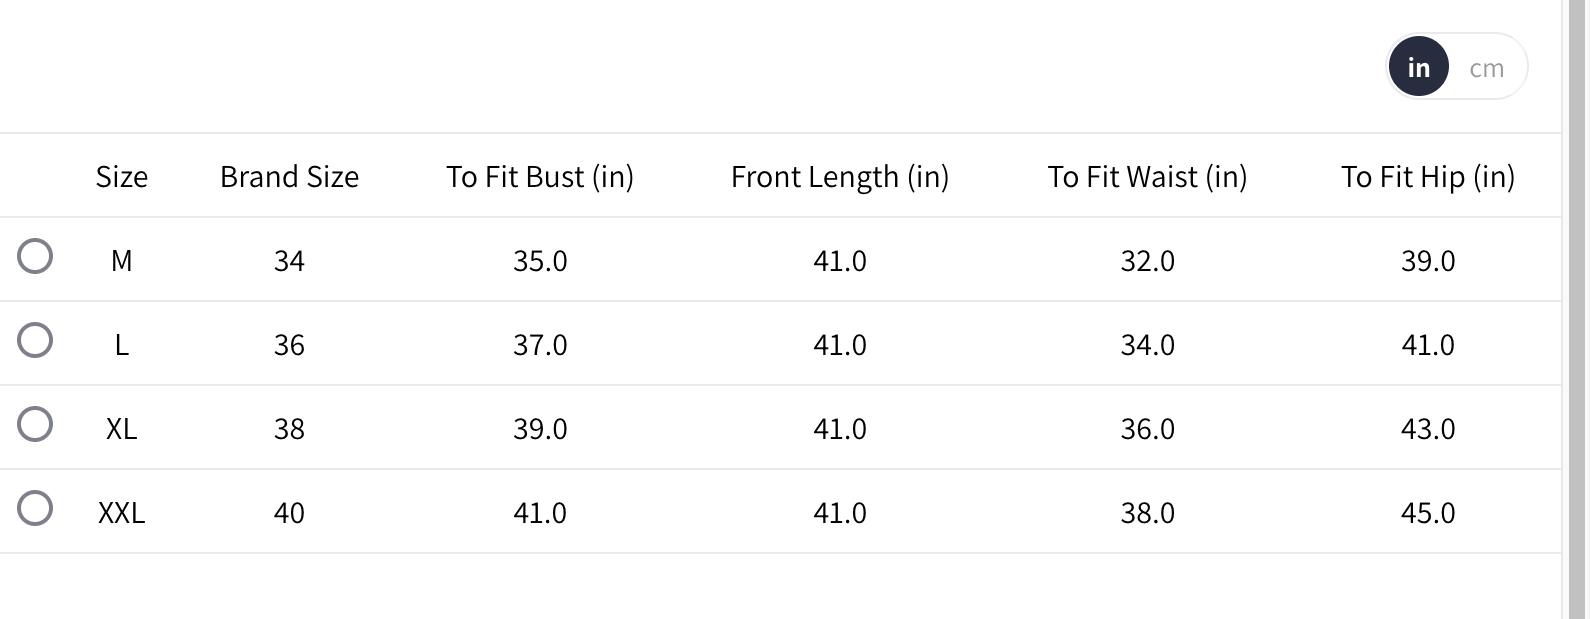The height and width of the screenshot is (619, 1590).
Task: Click the To Fit Bust column header
Action: [540, 177]
